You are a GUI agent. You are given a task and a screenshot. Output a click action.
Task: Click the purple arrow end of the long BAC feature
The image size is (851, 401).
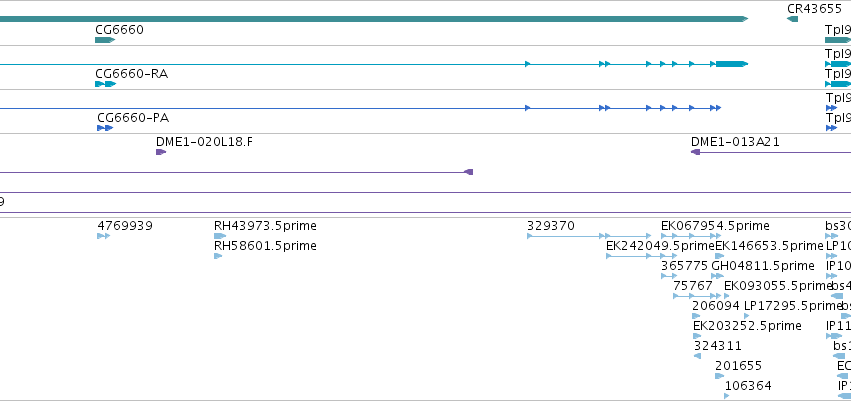point(469,172)
